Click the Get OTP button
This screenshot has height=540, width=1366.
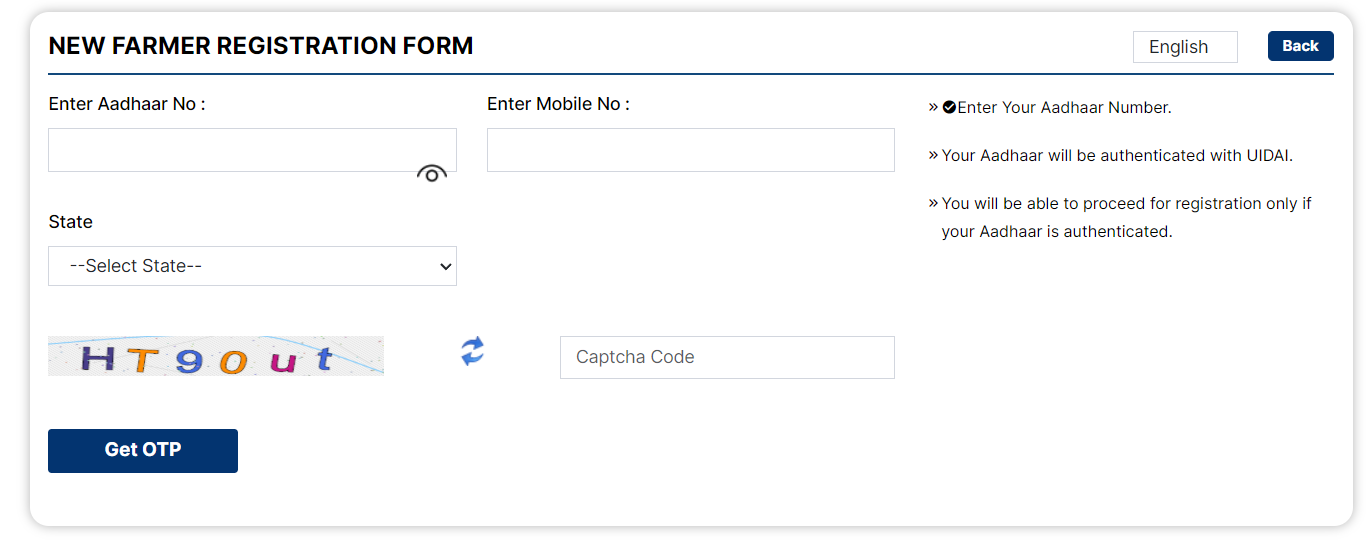pos(143,450)
